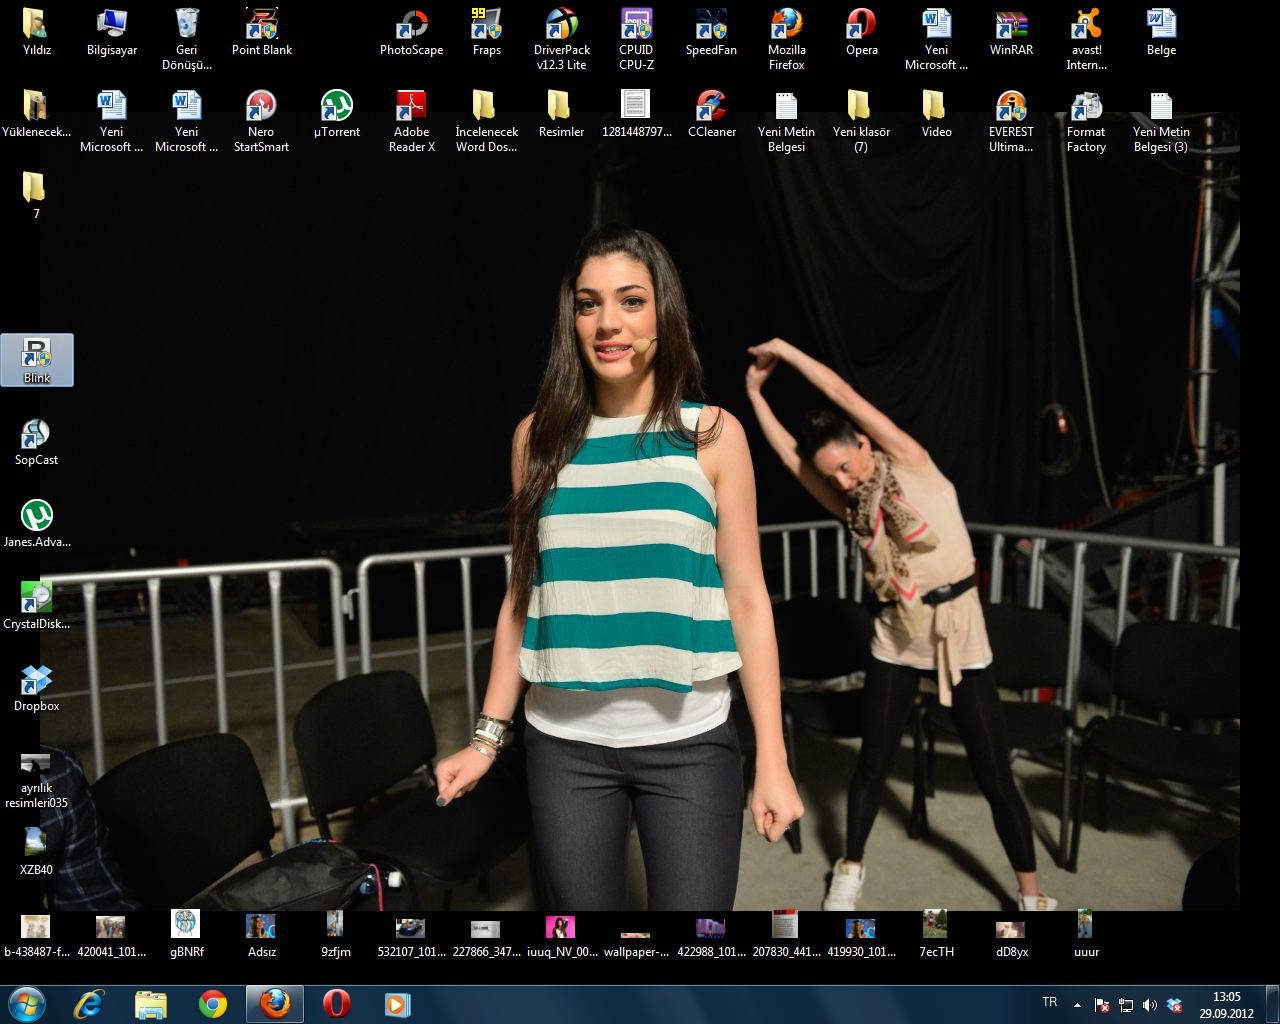Open the folder named 7
The width and height of the screenshot is (1280, 1024).
coord(36,195)
